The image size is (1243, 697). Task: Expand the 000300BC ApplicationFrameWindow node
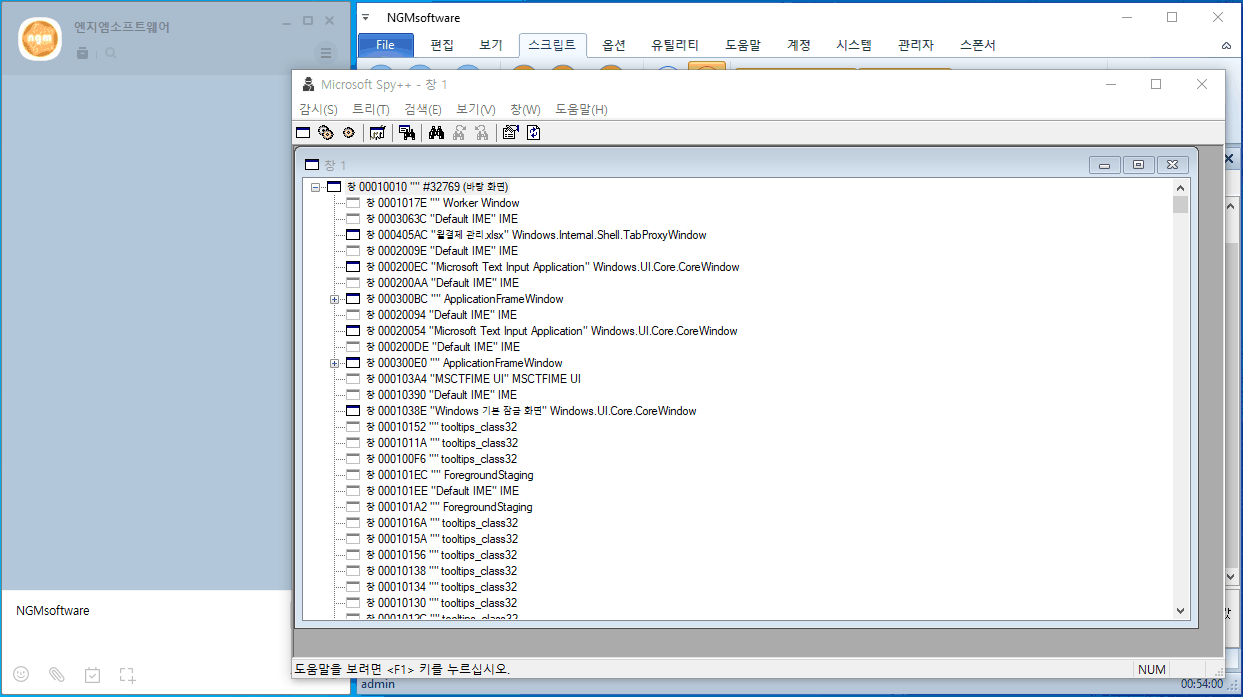click(x=335, y=299)
